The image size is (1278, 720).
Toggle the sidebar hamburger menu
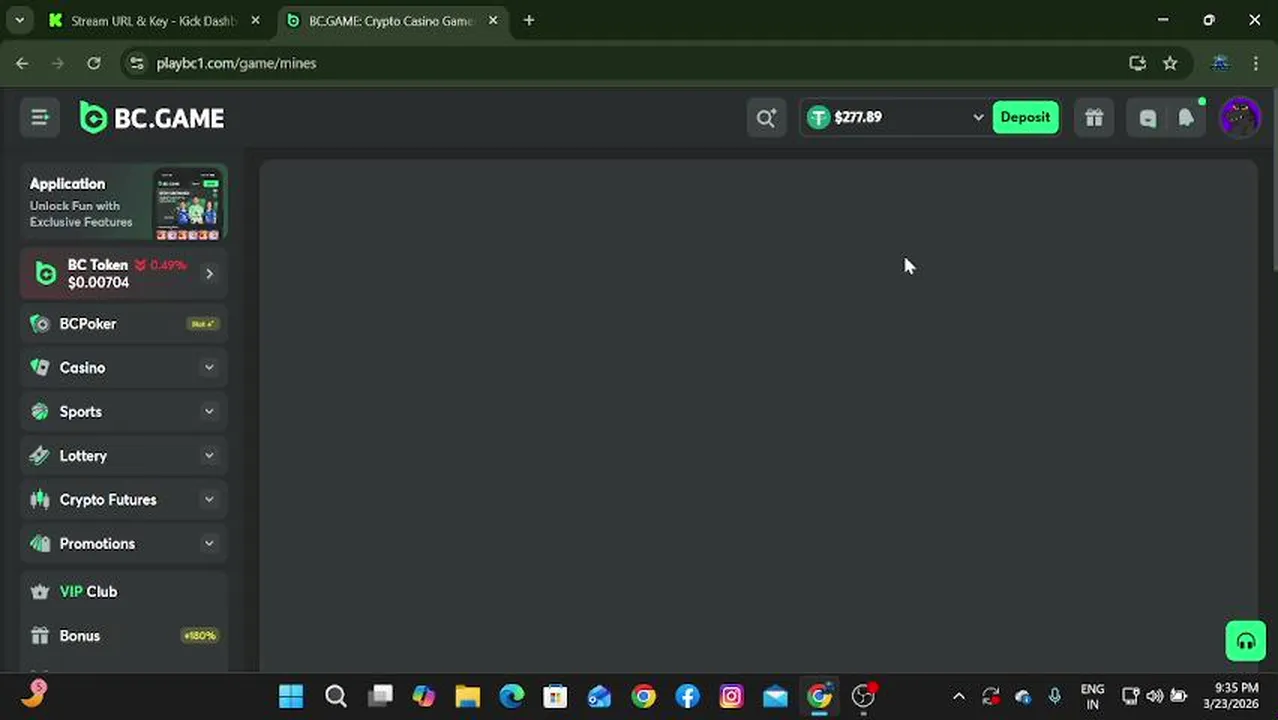tap(40, 118)
